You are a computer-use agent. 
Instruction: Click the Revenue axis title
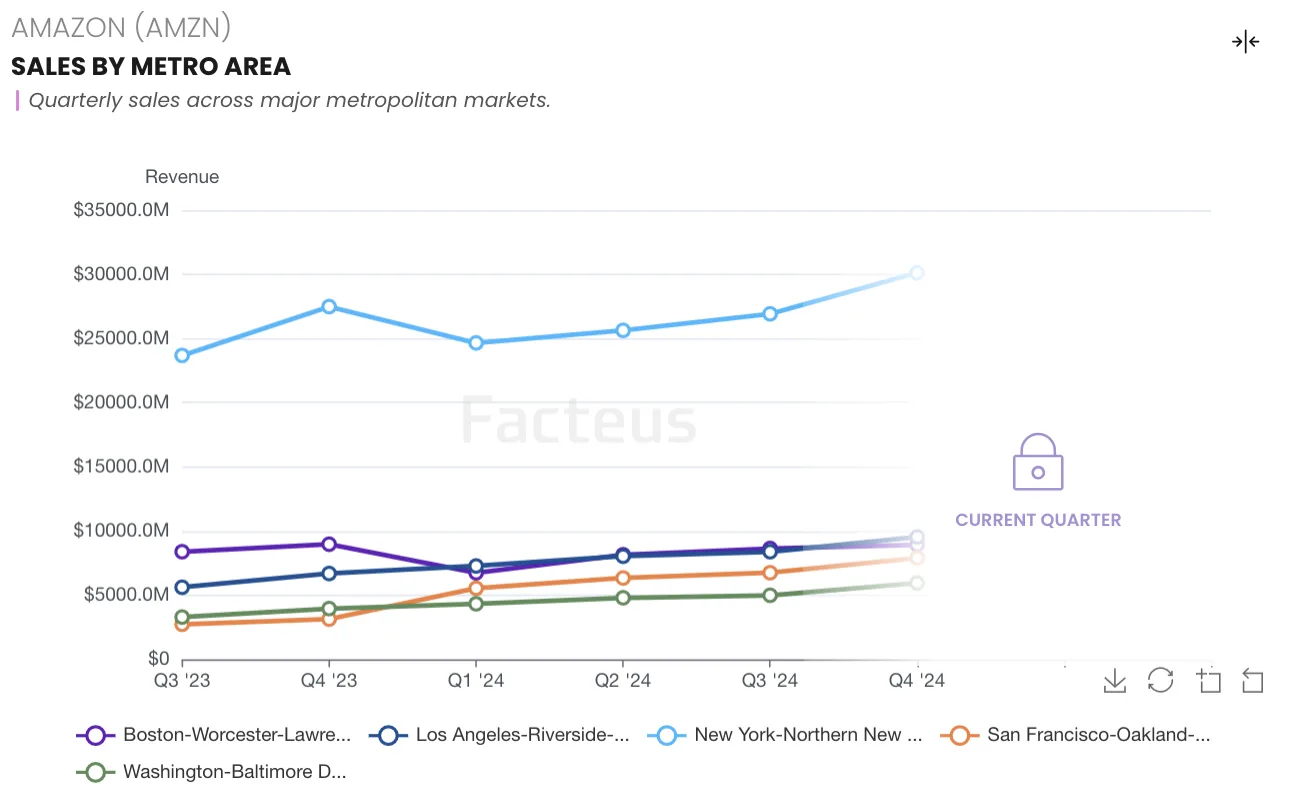(182, 176)
